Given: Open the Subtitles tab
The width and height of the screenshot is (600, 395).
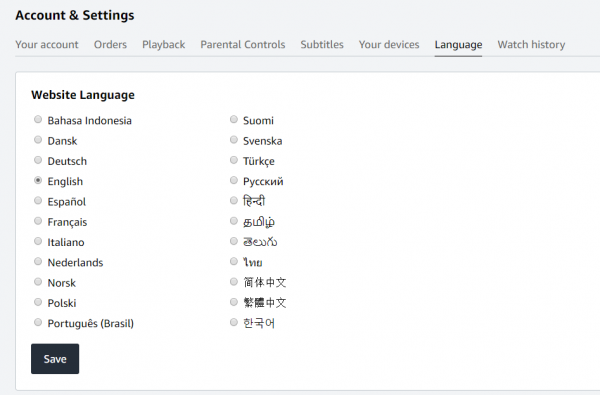Looking at the screenshot, I should [322, 44].
